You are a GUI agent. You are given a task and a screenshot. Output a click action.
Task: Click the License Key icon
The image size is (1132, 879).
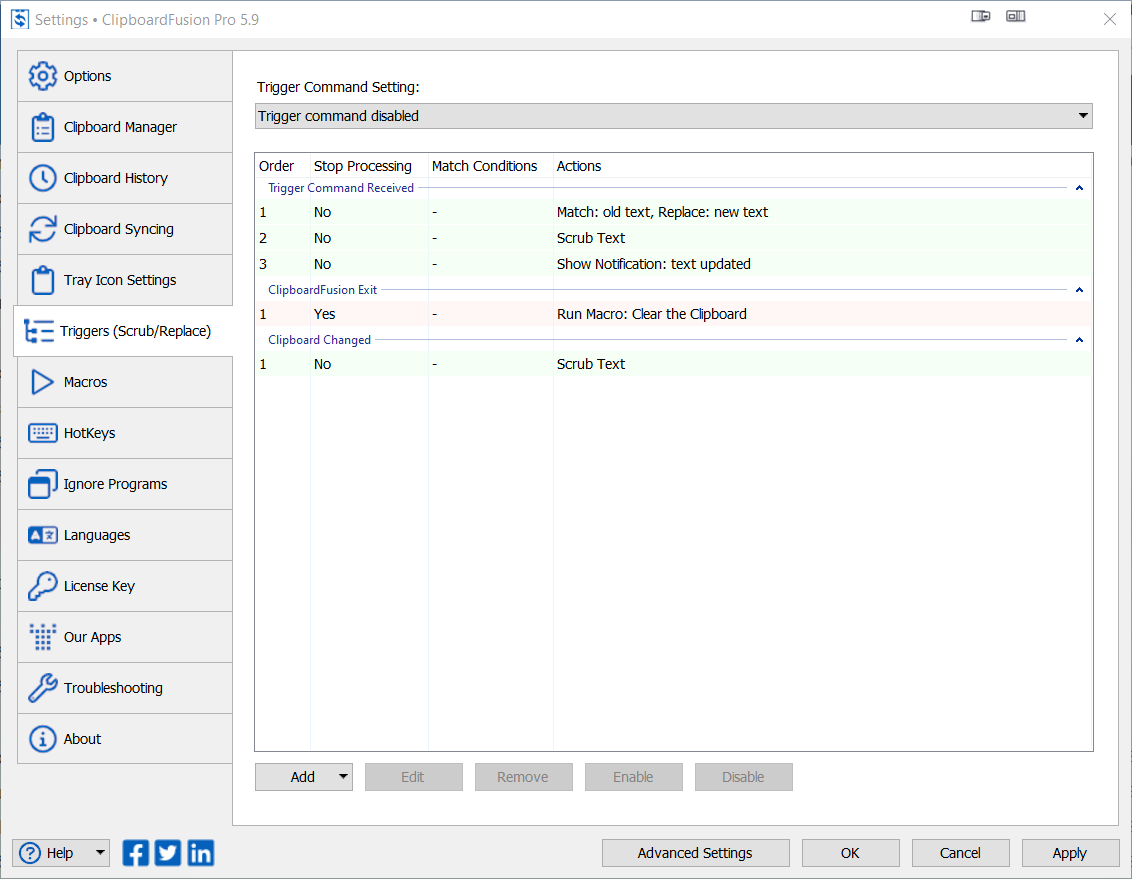42,586
